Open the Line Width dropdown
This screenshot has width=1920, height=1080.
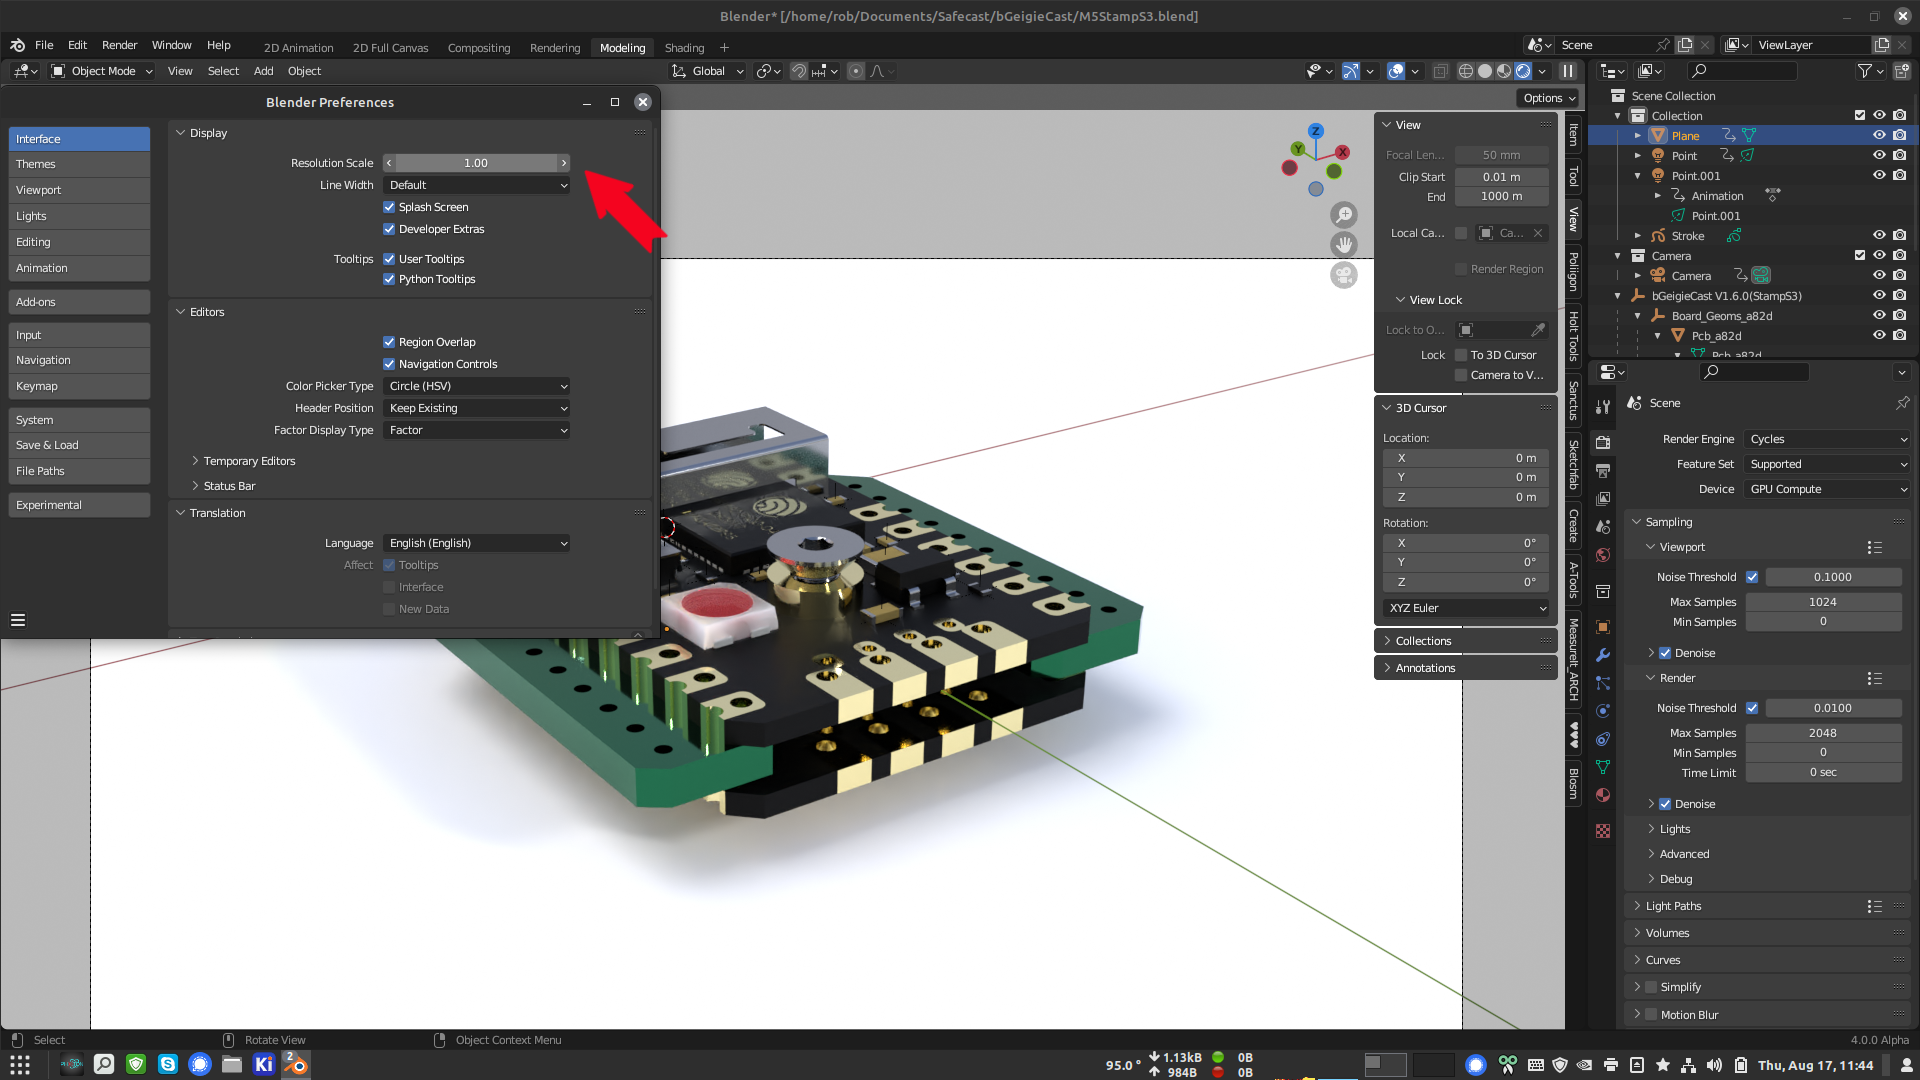coord(477,185)
